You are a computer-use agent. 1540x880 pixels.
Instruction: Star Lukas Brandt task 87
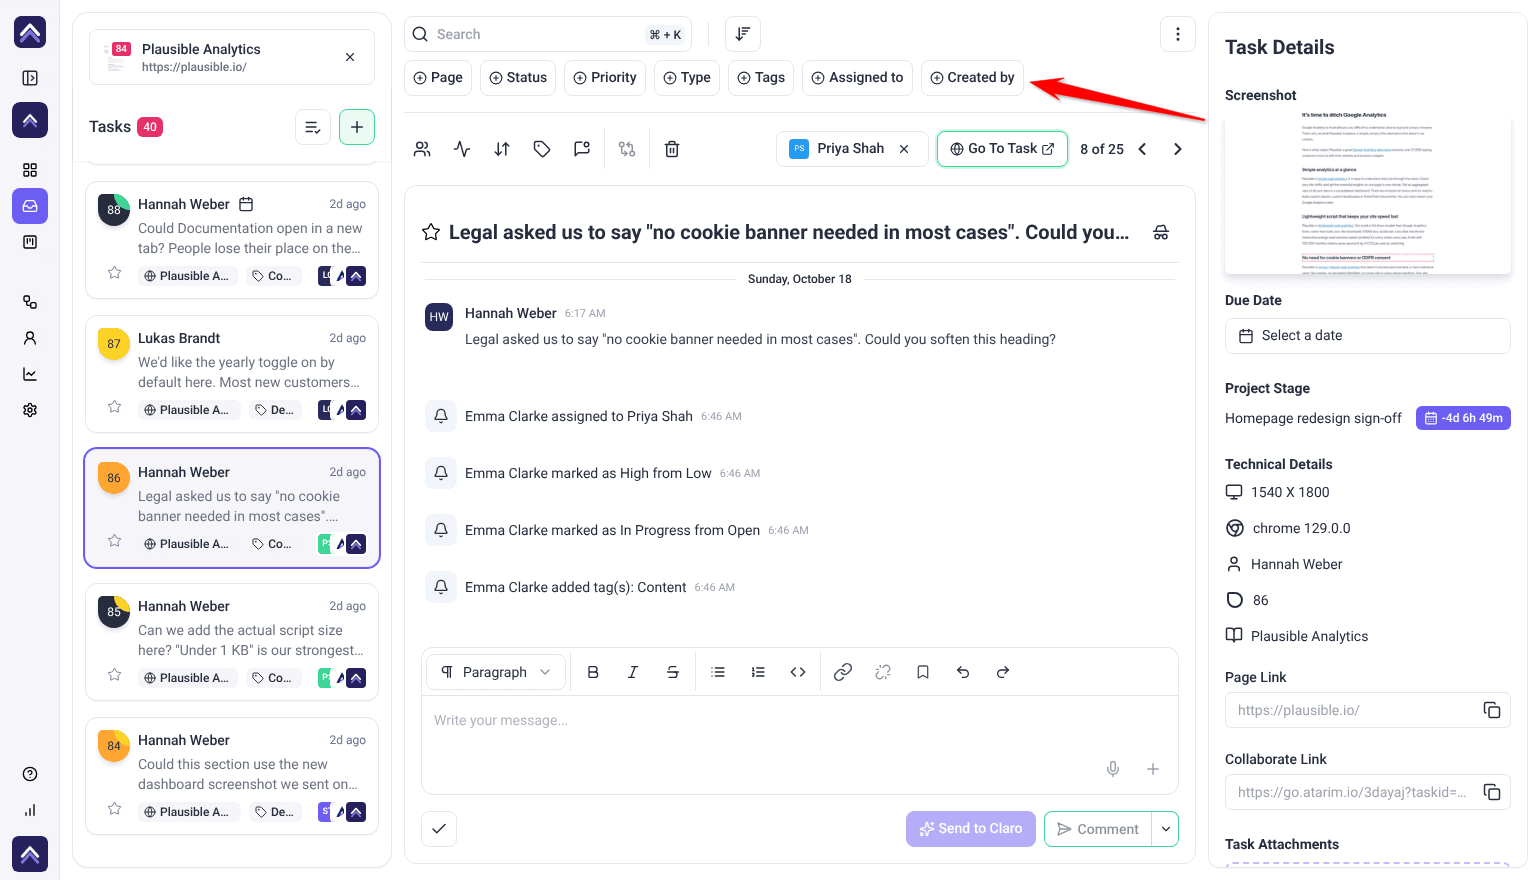(115, 407)
